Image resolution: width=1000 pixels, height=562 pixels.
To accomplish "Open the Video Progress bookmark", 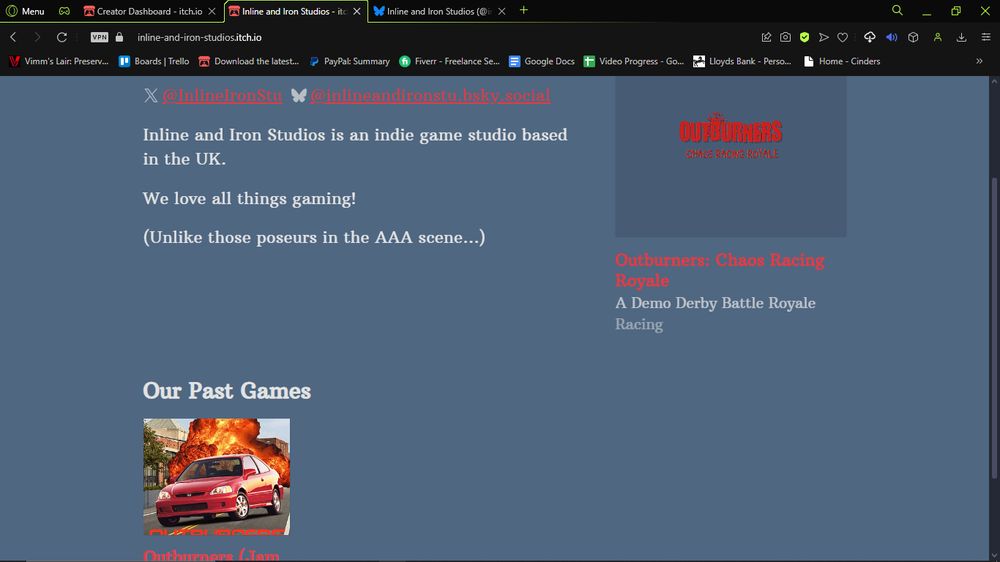I will click(633, 61).
